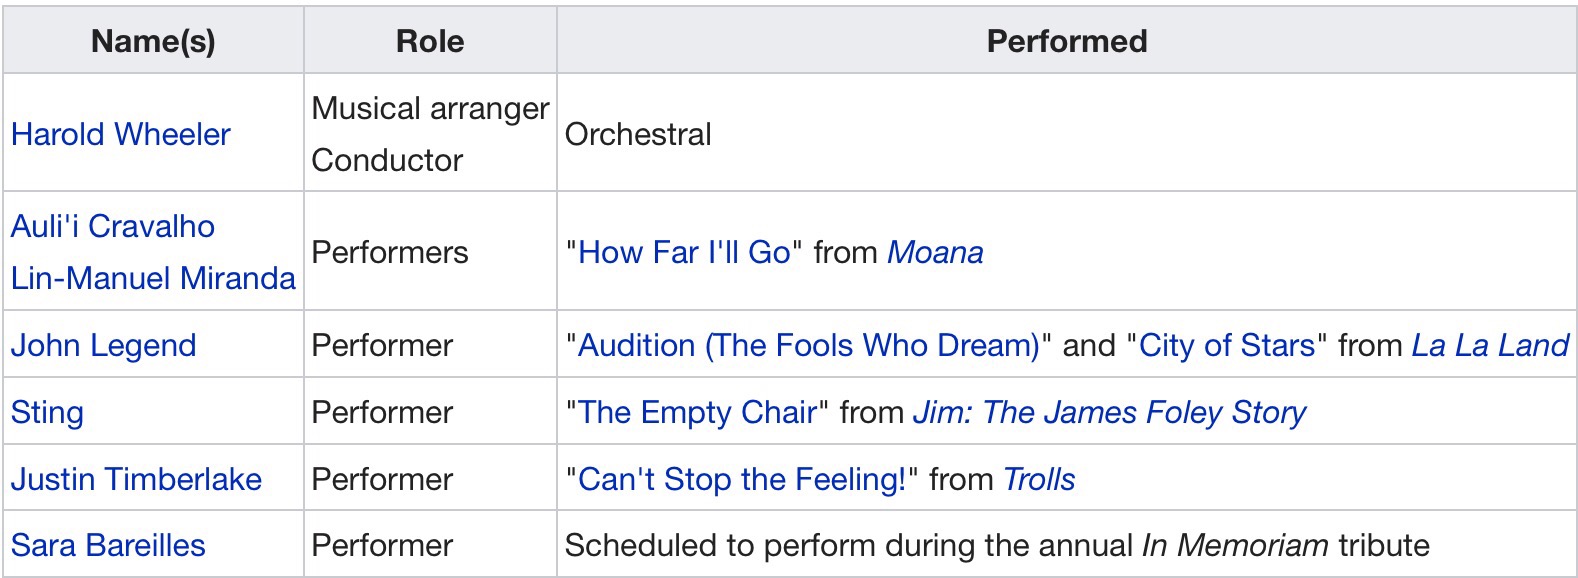Open the Harold Wheeler link
The width and height of the screenshot is (1578, 578).
pos(121,134)
